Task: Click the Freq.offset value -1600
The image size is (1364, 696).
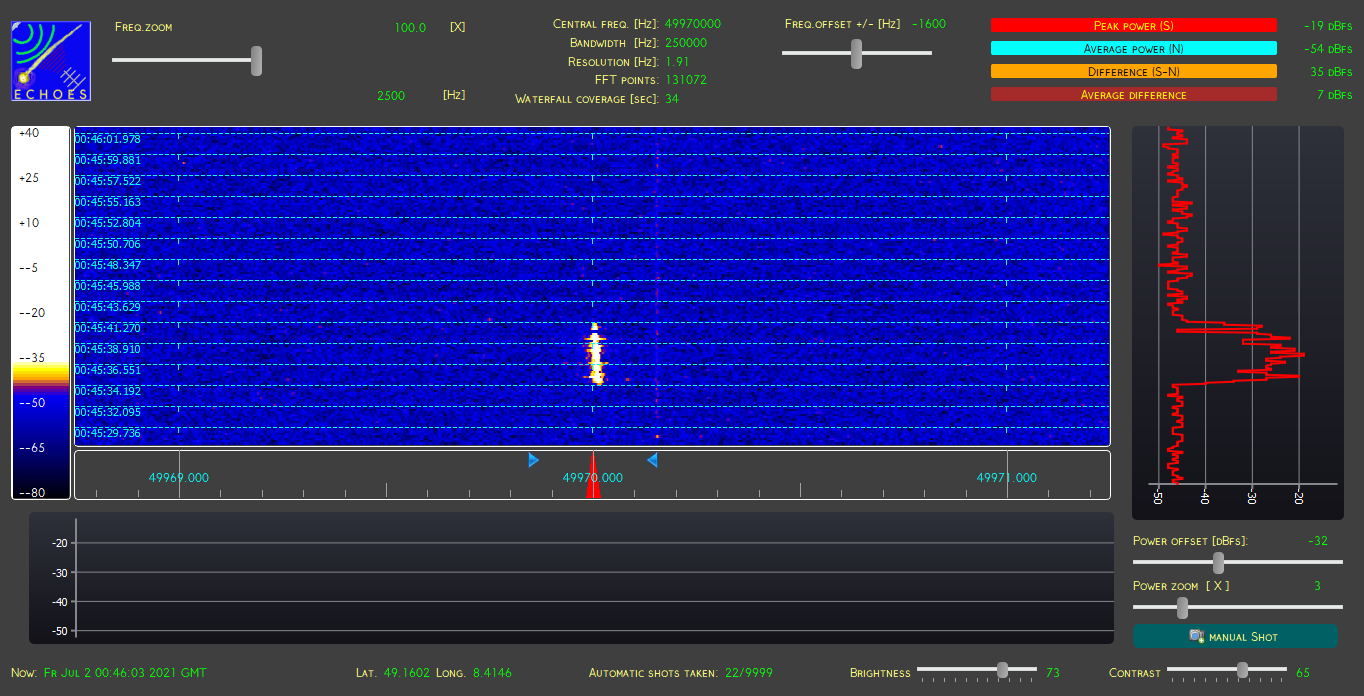Action: 929,24
